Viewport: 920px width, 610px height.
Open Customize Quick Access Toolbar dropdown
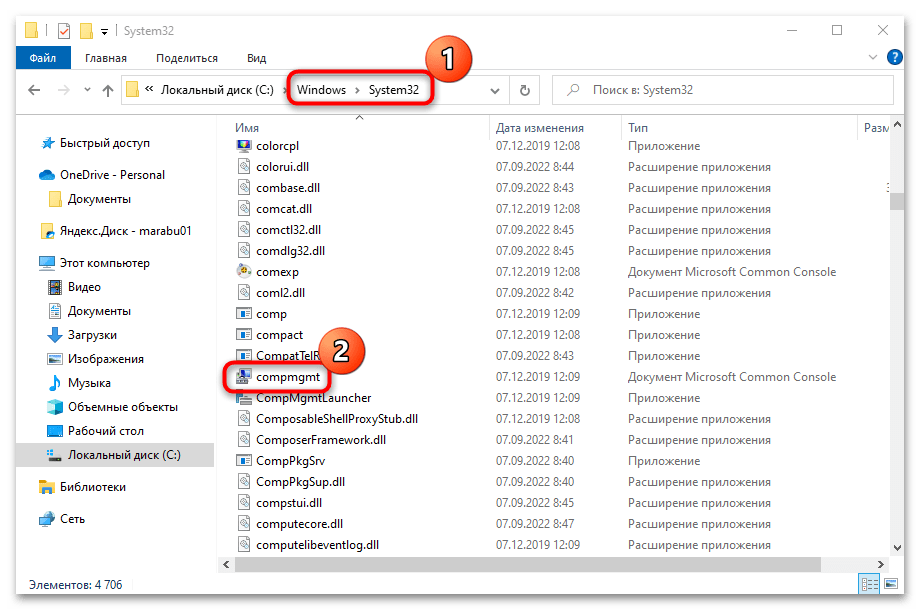[105, 31]
